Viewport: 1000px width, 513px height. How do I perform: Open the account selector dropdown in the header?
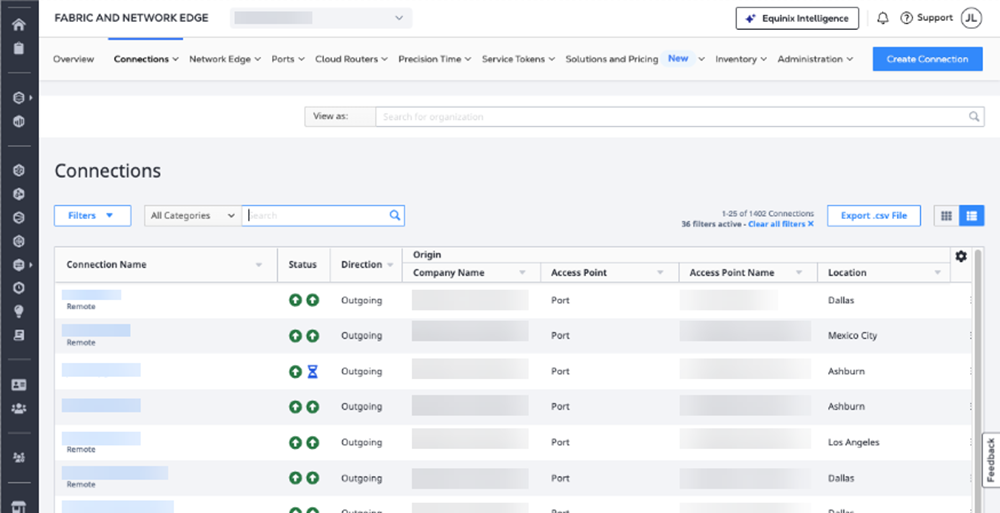[x=321, y=18]
